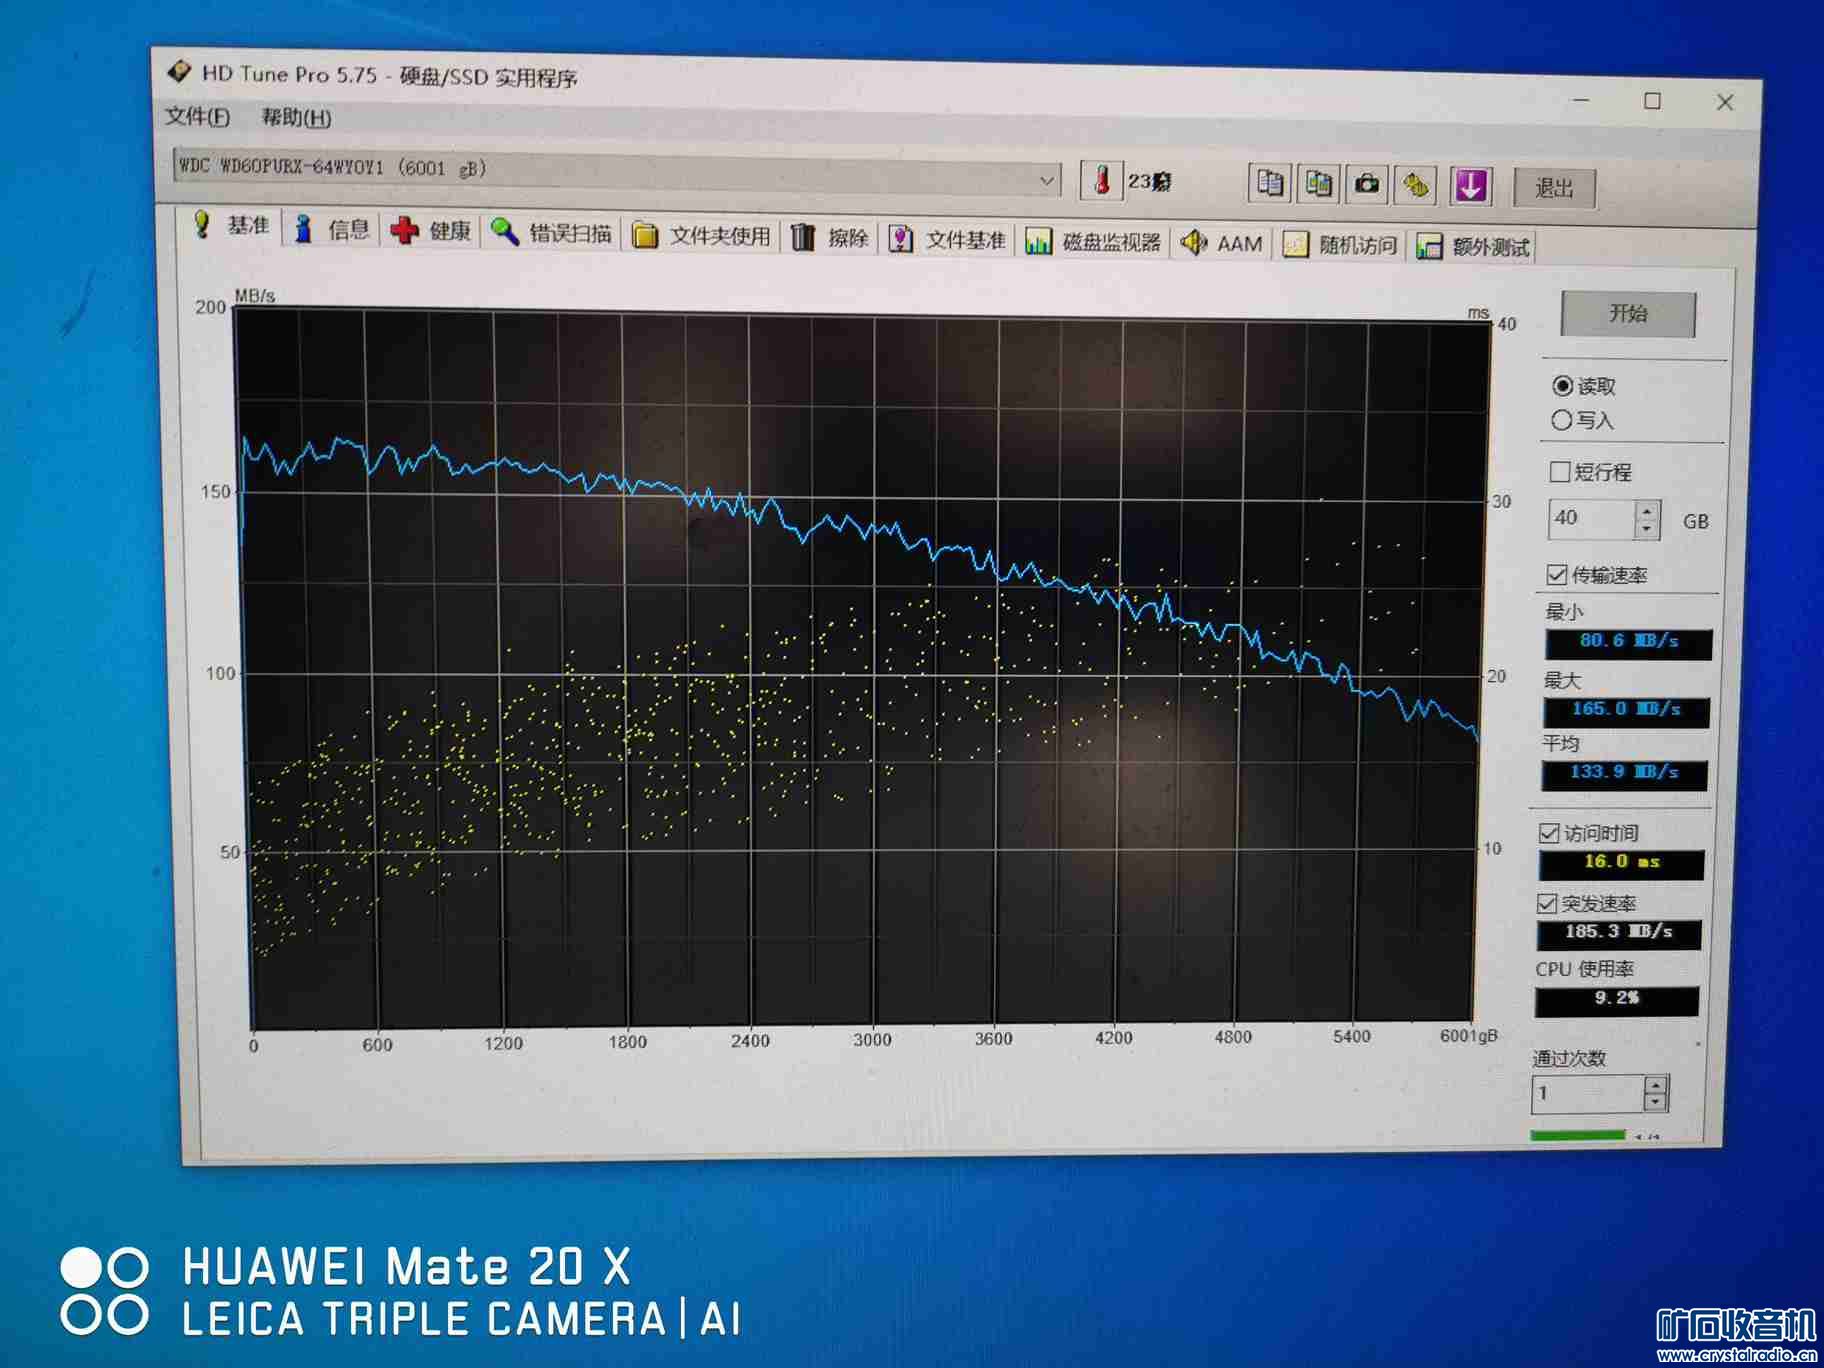
Task: Click the temperature thermometer icon
Action: point(1102,181)
